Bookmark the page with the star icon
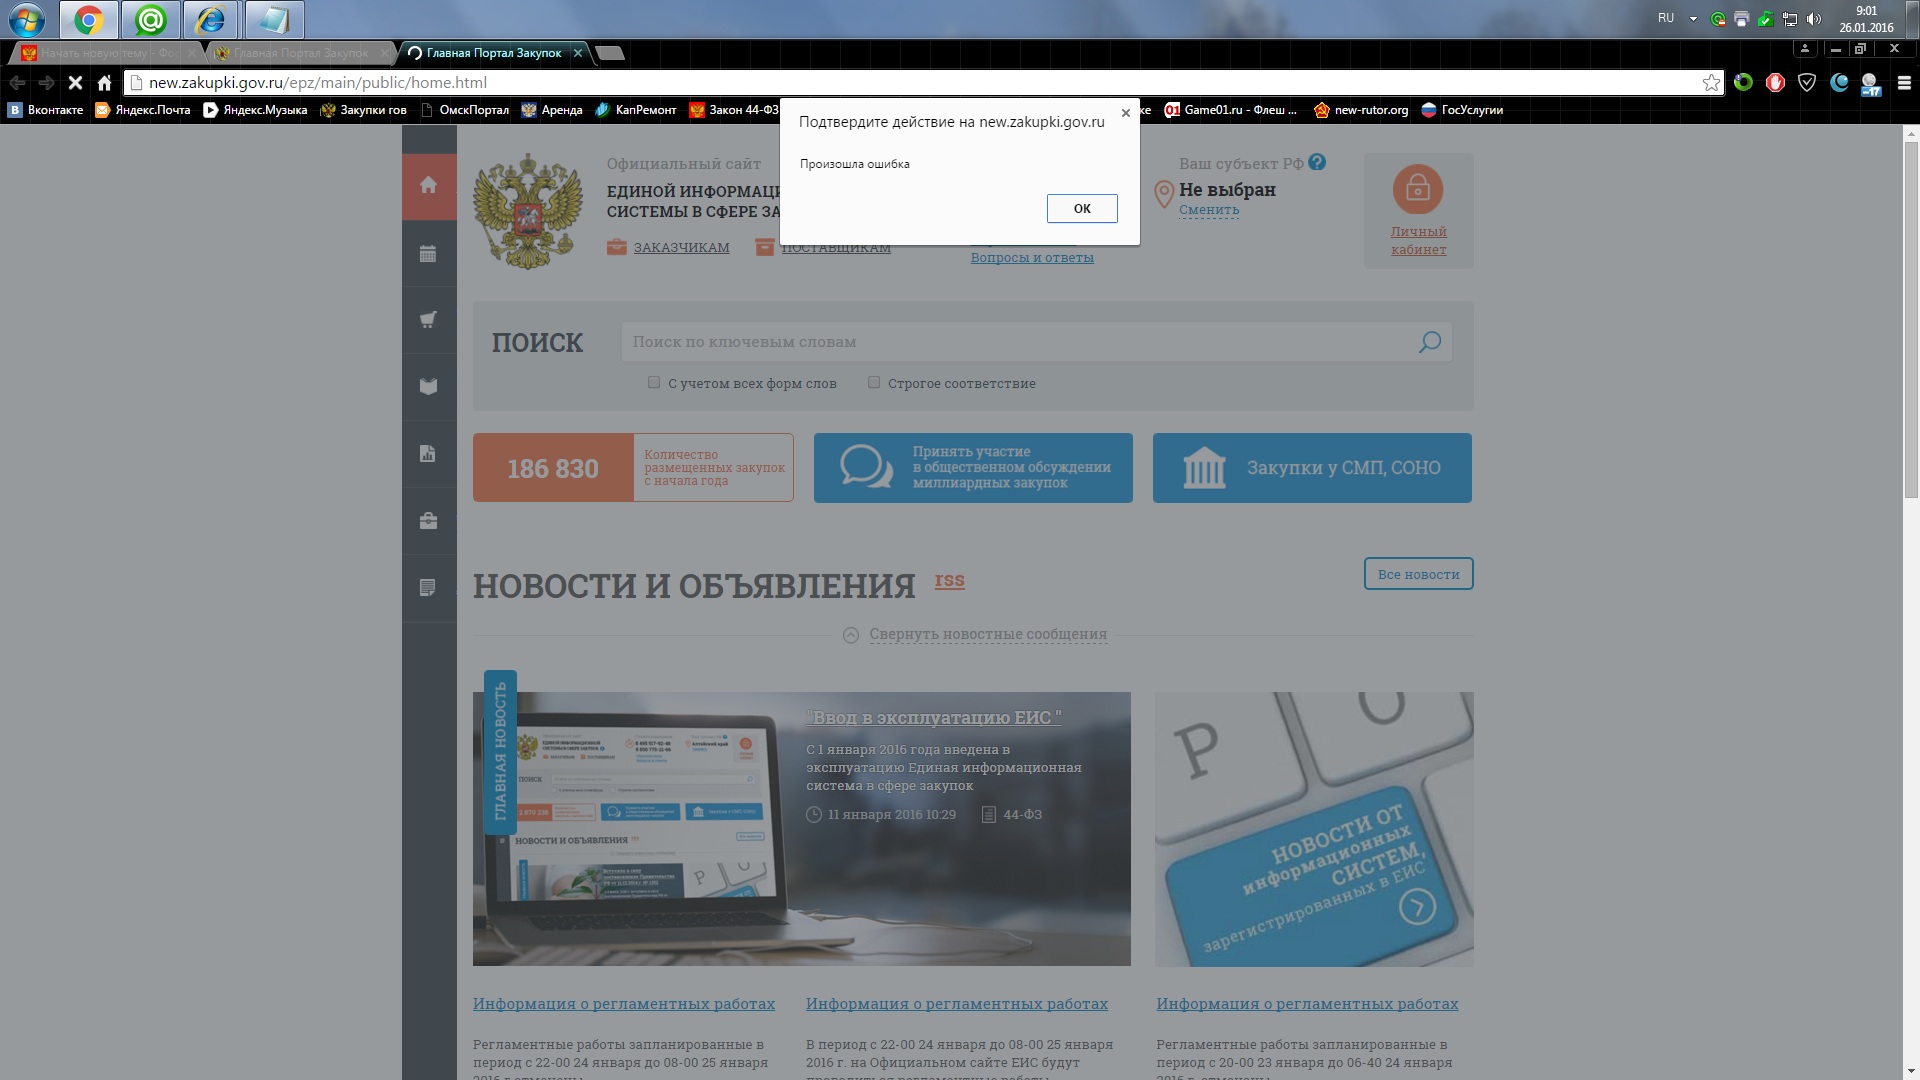The image size is (1920, 1080). [1711, 83]
